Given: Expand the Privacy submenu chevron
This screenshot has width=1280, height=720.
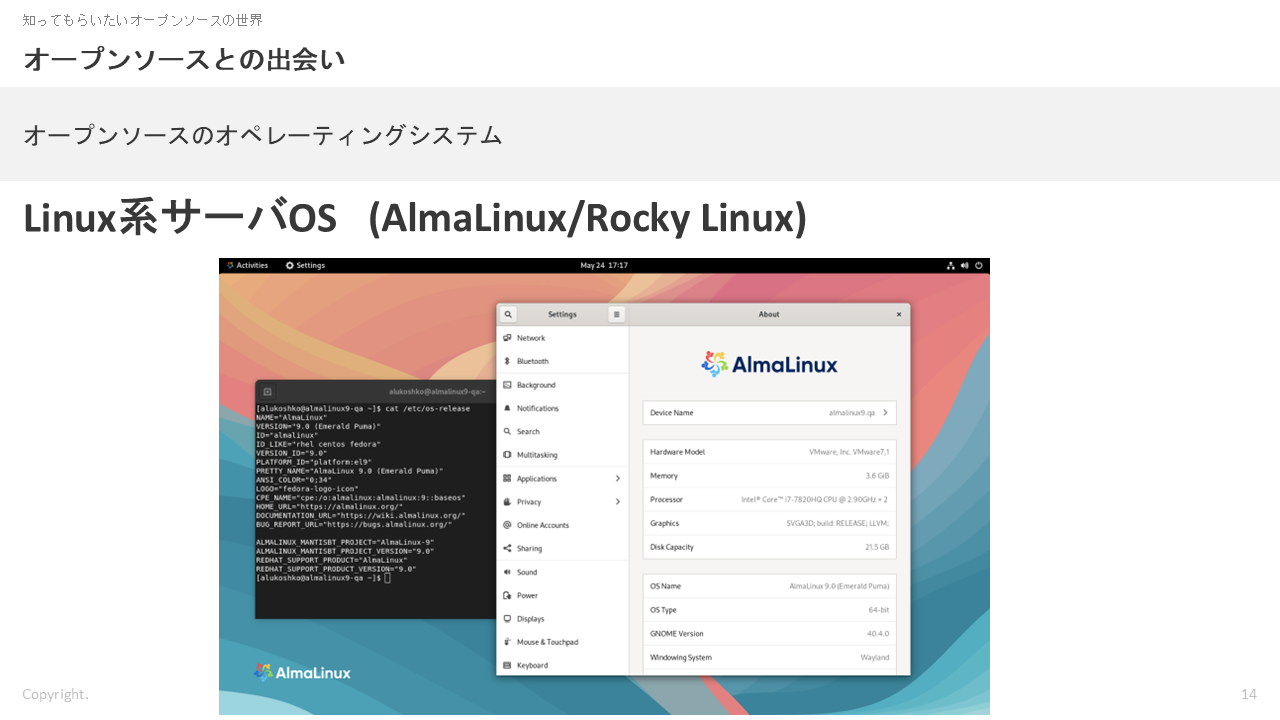Looking at the screenshot, I should [617, 502].
